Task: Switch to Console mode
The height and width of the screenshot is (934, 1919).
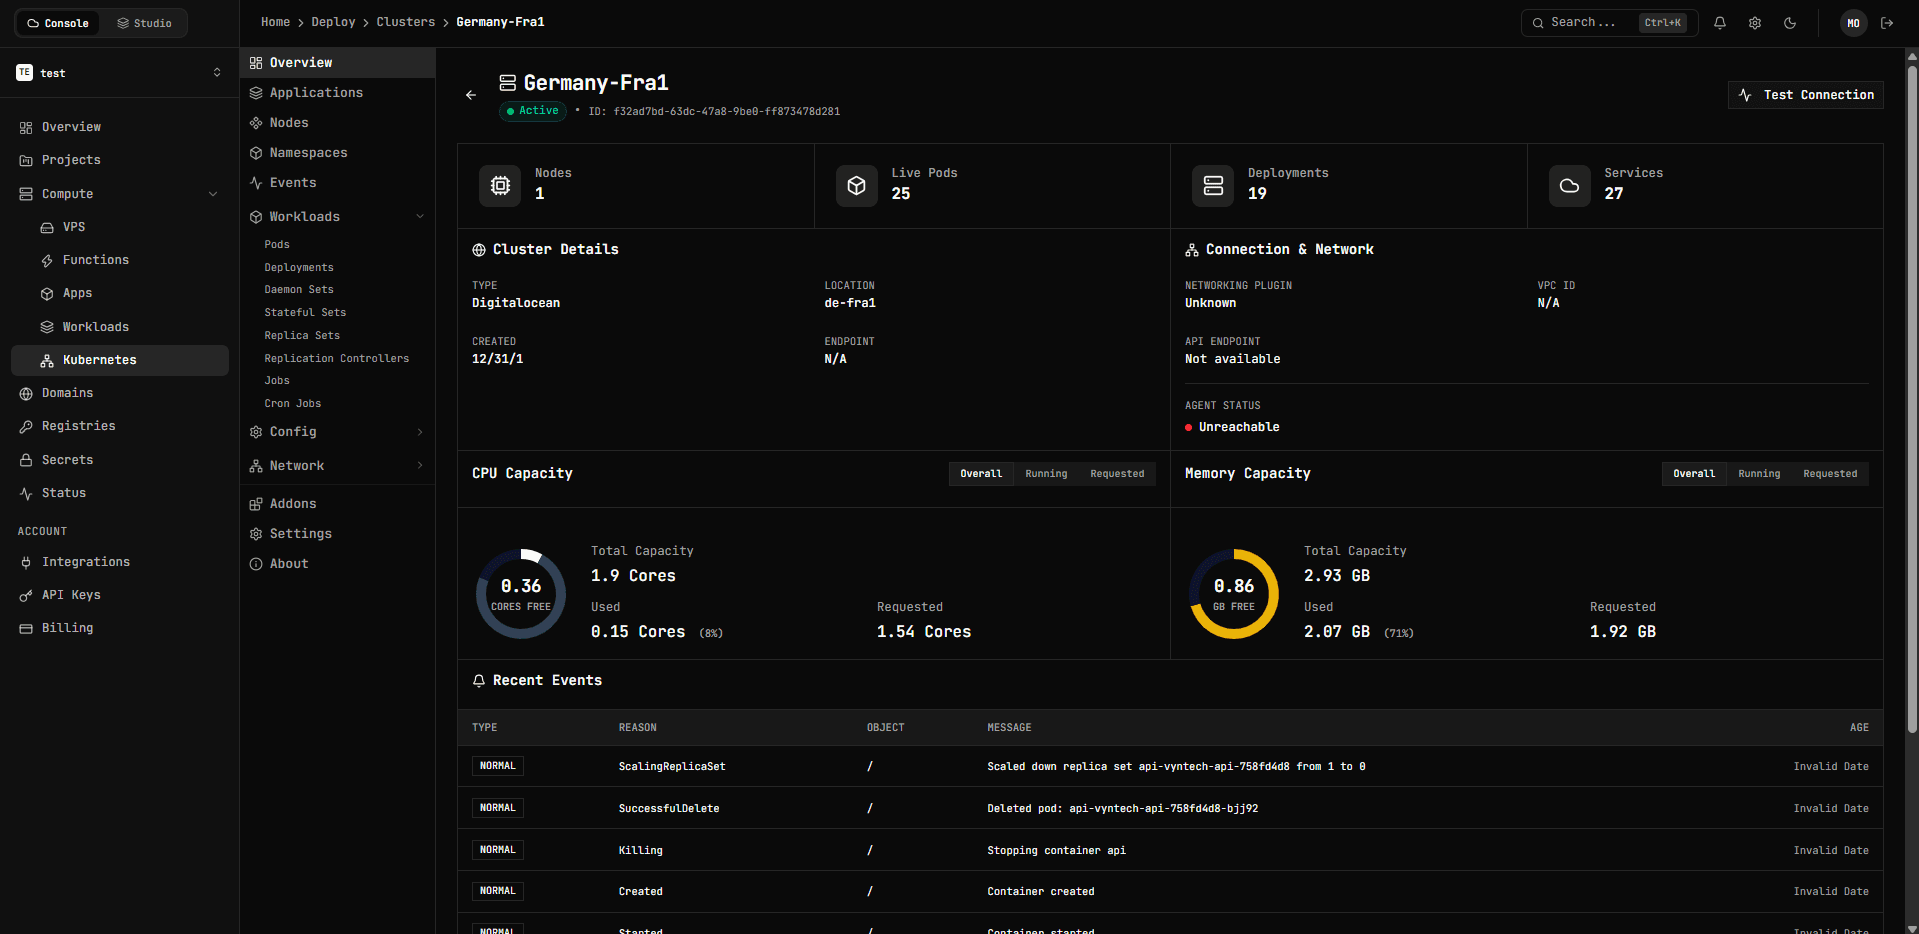Action: [x=58, y=23]
